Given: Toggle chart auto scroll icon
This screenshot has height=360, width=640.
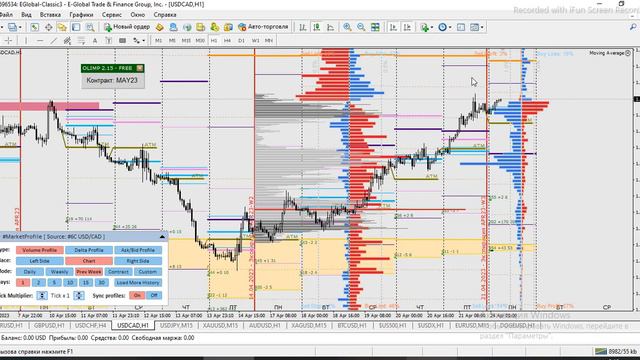Looking at the screenshot, I should pos(393,27).
